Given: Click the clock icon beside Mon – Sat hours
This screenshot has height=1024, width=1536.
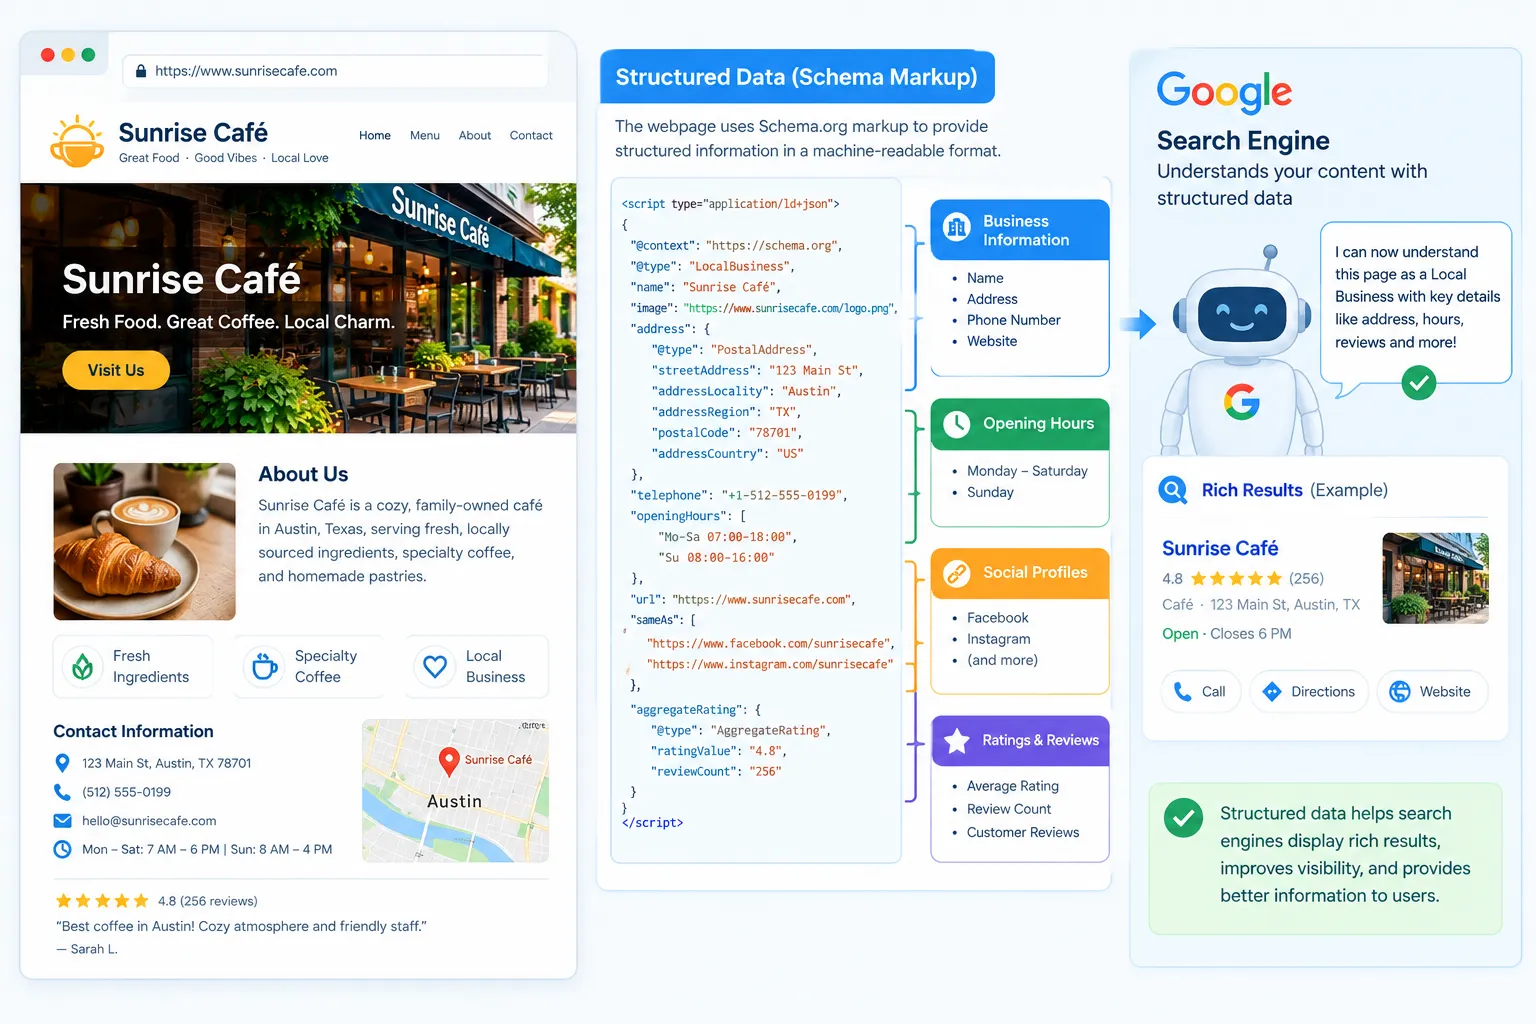Looking at the screenshot, I should pyautogui.click(x=62, y=849).
